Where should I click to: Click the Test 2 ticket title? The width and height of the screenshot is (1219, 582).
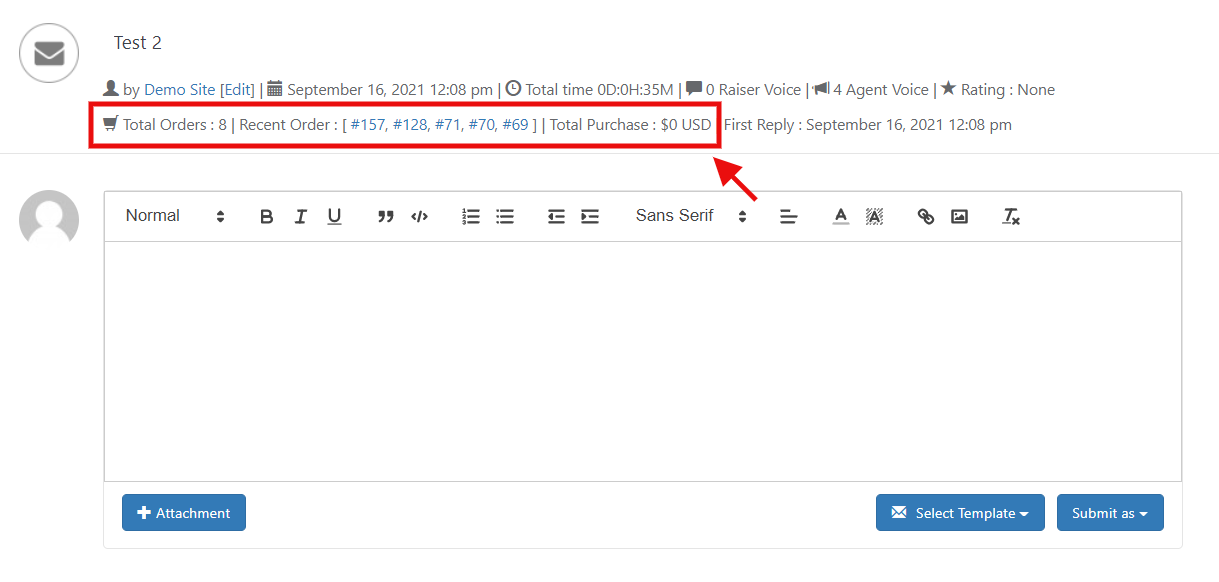tap(137, 43)
